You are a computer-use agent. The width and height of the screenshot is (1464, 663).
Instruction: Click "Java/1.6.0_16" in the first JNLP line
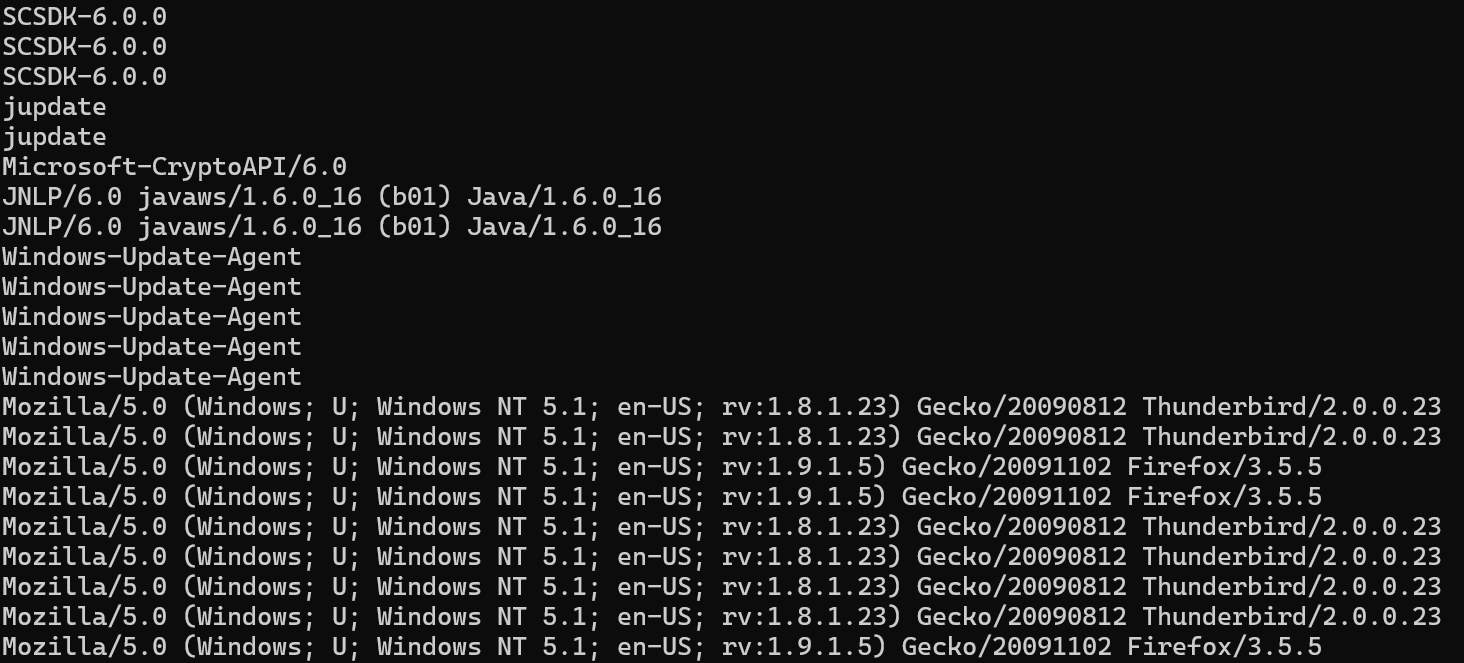pos(564,197)
